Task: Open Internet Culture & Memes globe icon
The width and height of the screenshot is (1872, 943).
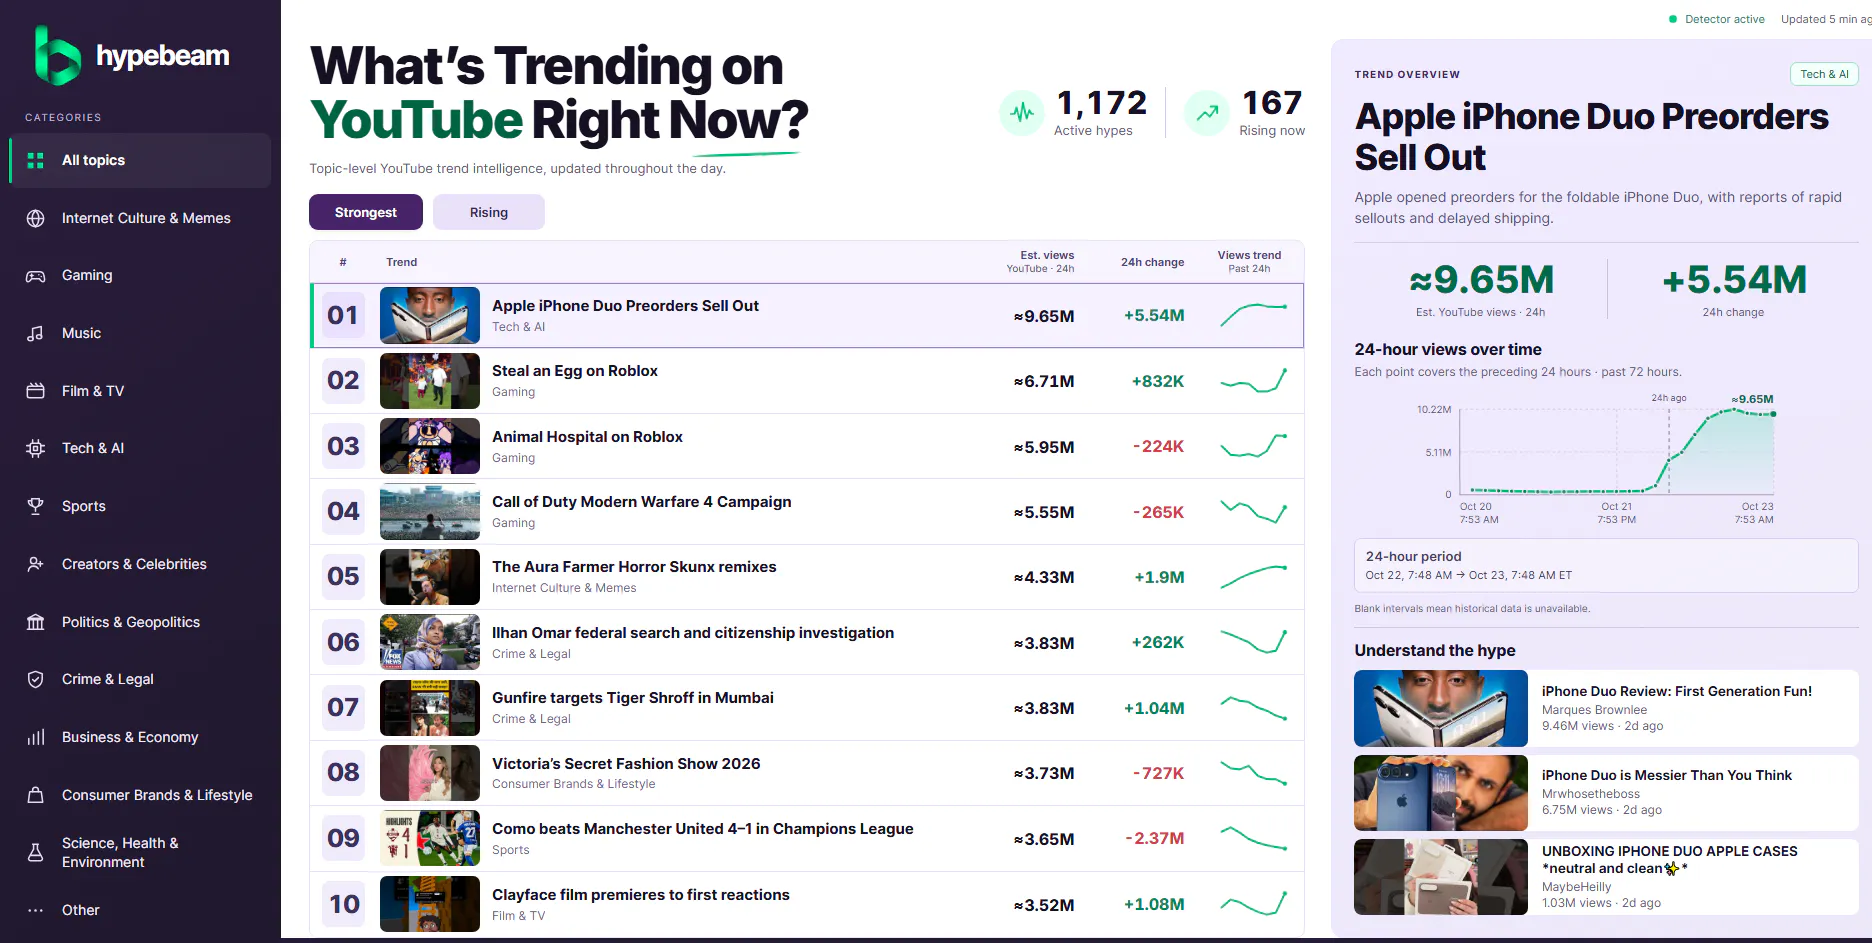Action: point(36,218)
